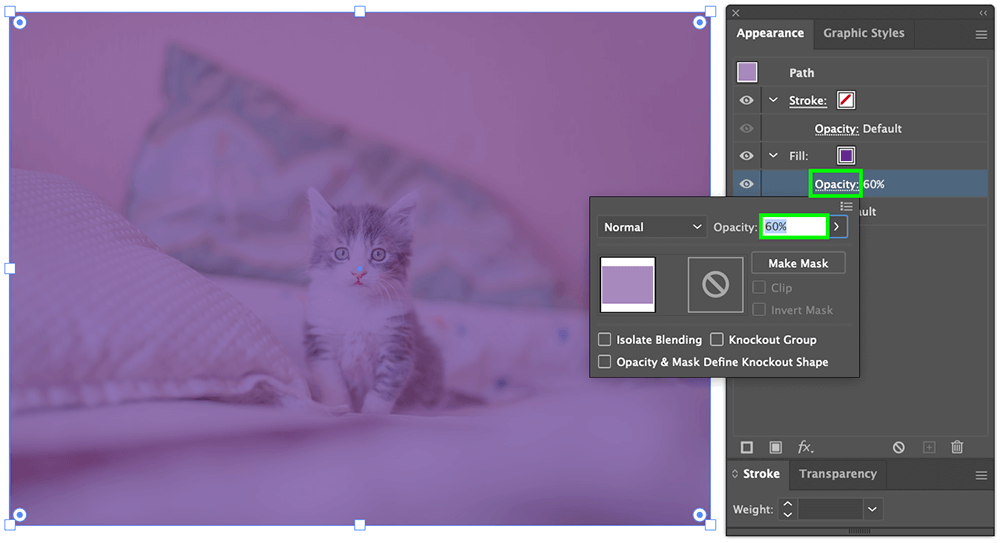Click the Duplicate Selected Item icon
This screenshot has height=543, width=1000.
click(929, 447)
